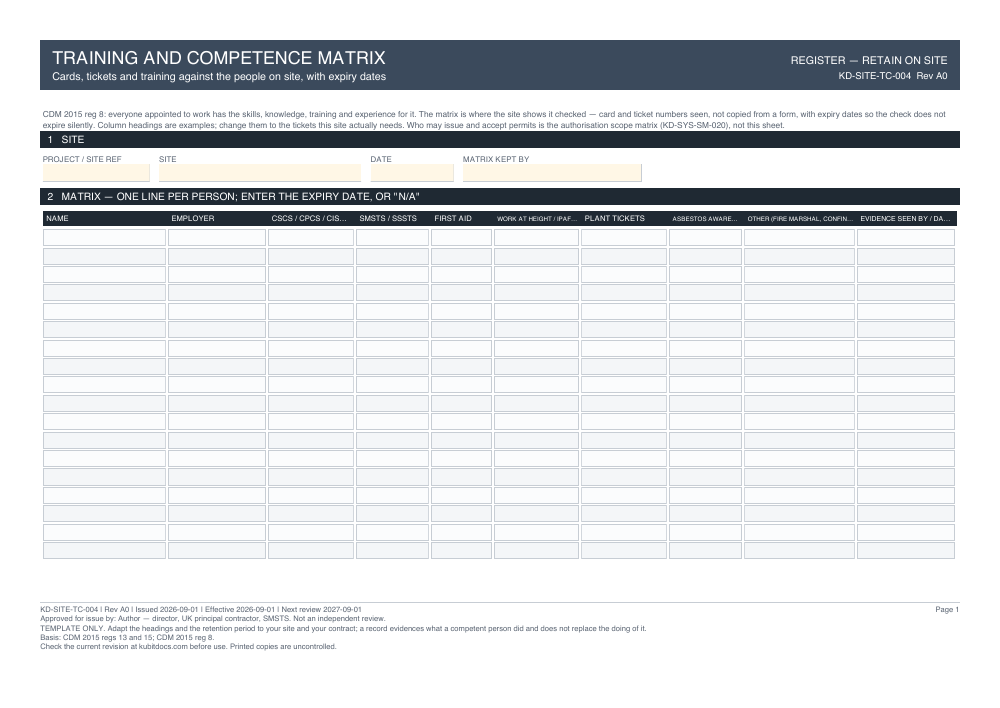Click the EMPLOYER column header
Viewport: 1000px width, 708px height.
click(193, 218)
